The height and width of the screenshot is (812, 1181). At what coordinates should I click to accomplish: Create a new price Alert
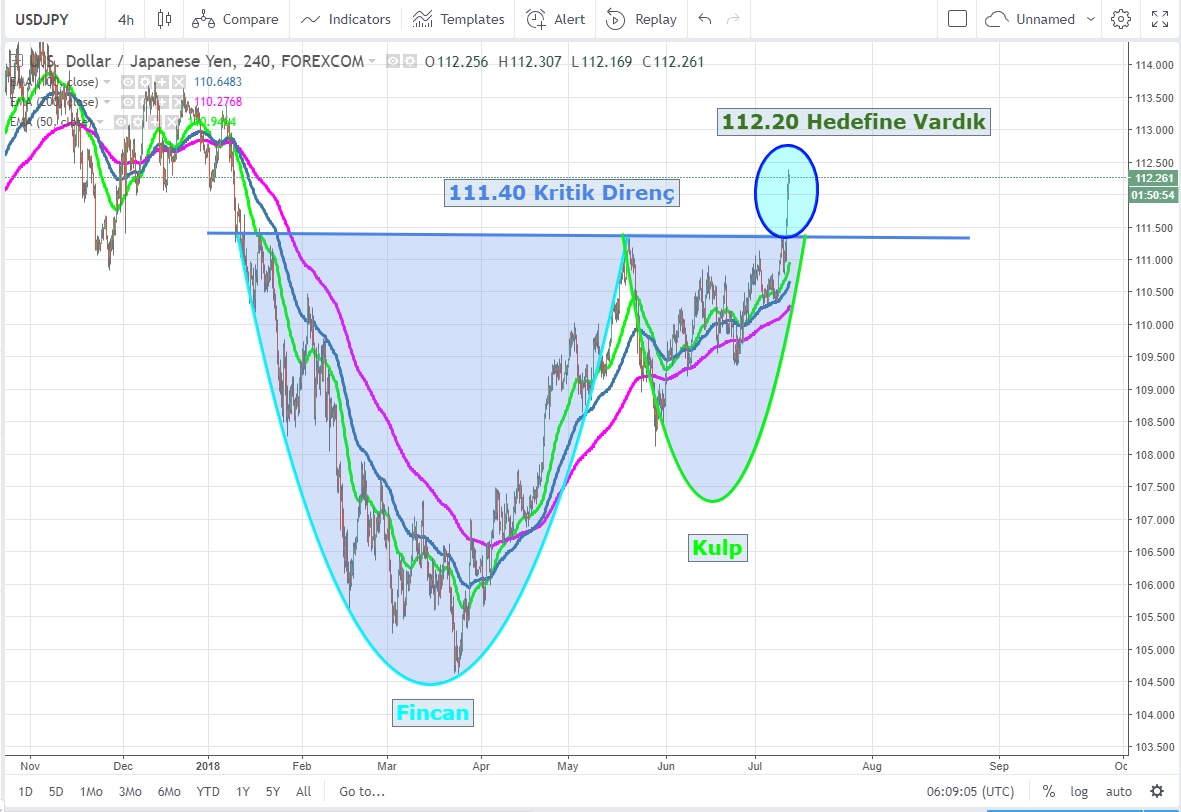(556, 19)
